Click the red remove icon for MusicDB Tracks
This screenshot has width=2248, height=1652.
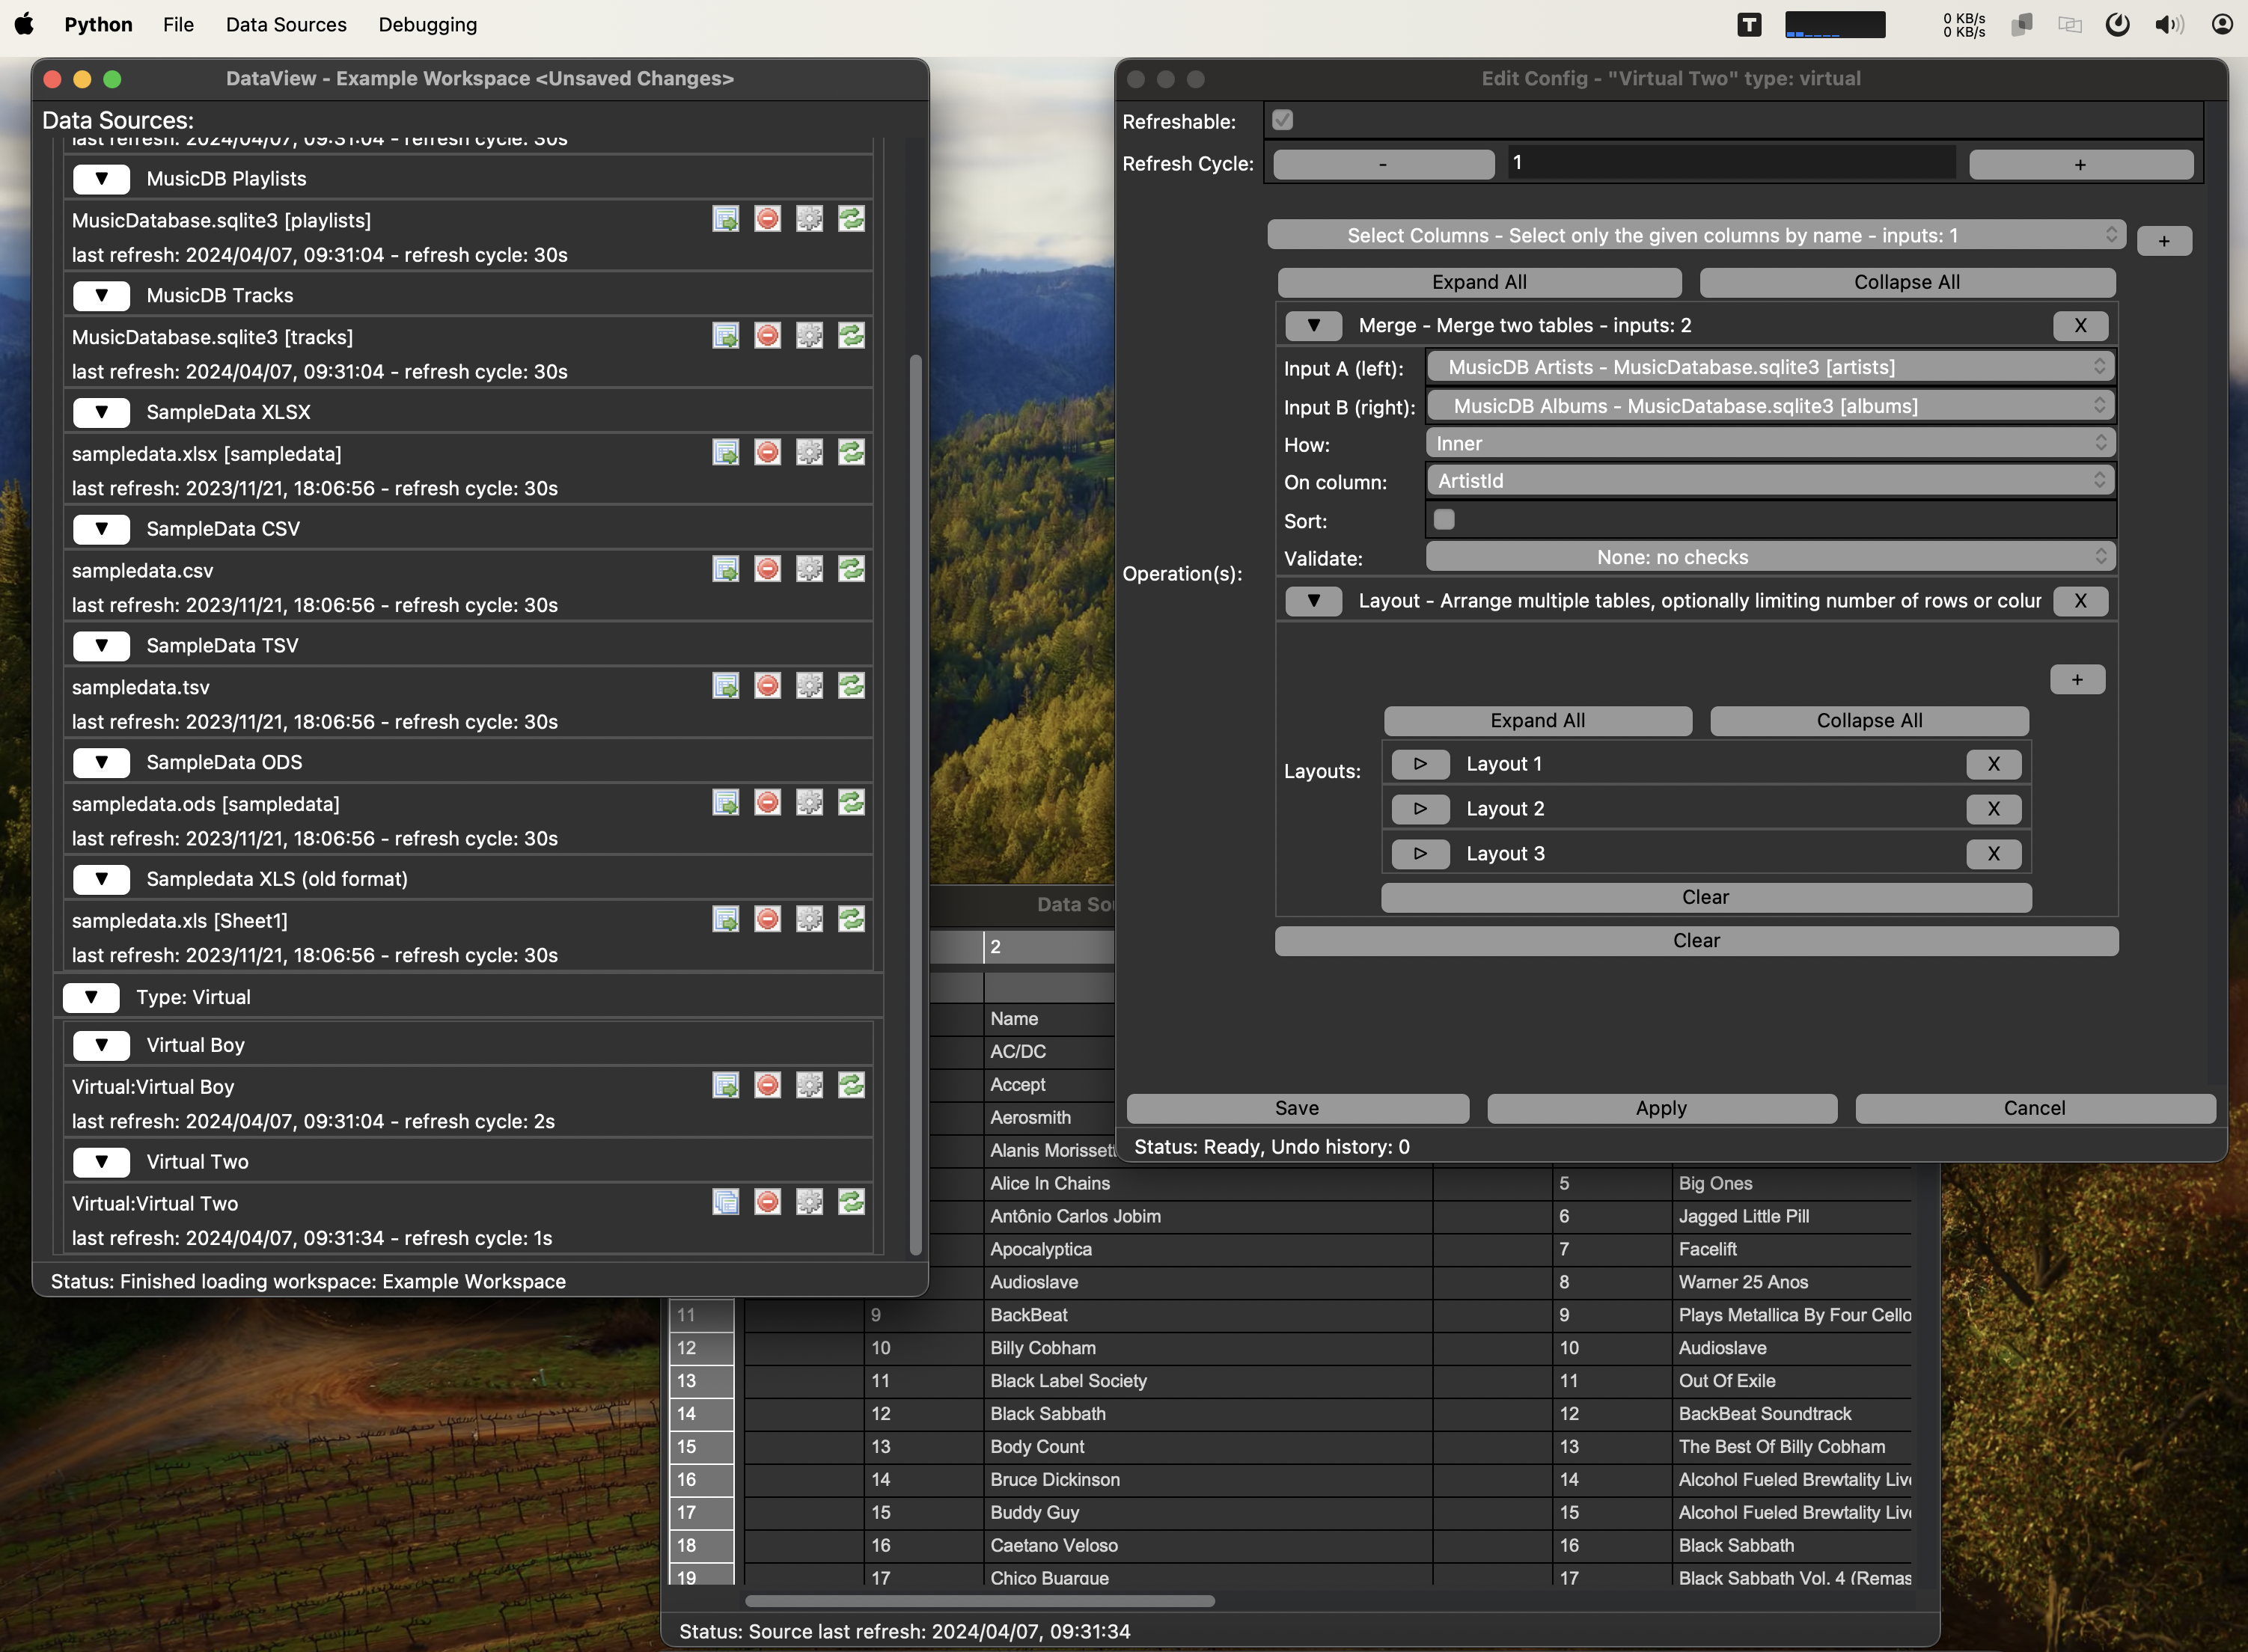tap(767, 336)
